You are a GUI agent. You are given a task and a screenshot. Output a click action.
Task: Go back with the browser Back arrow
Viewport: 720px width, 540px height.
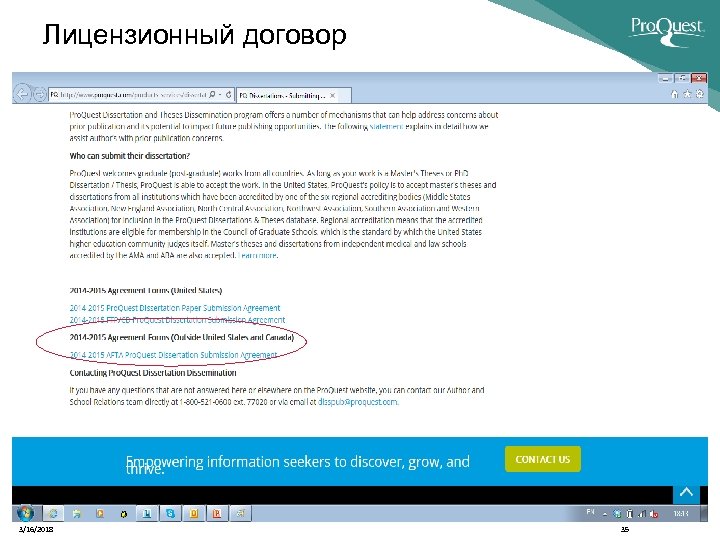[x=22, y=94]
